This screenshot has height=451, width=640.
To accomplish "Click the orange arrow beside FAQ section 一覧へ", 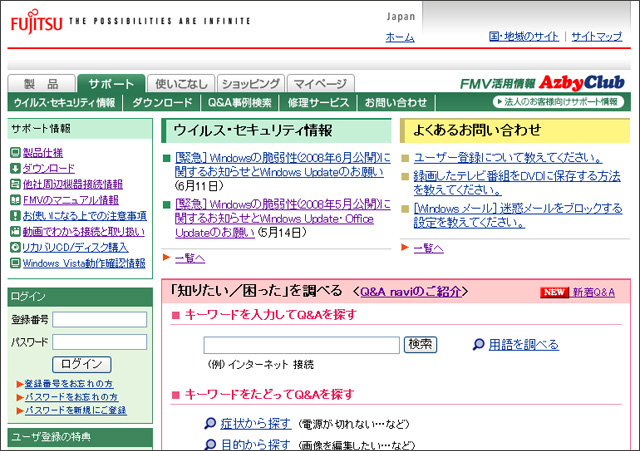I will [405, 247].
